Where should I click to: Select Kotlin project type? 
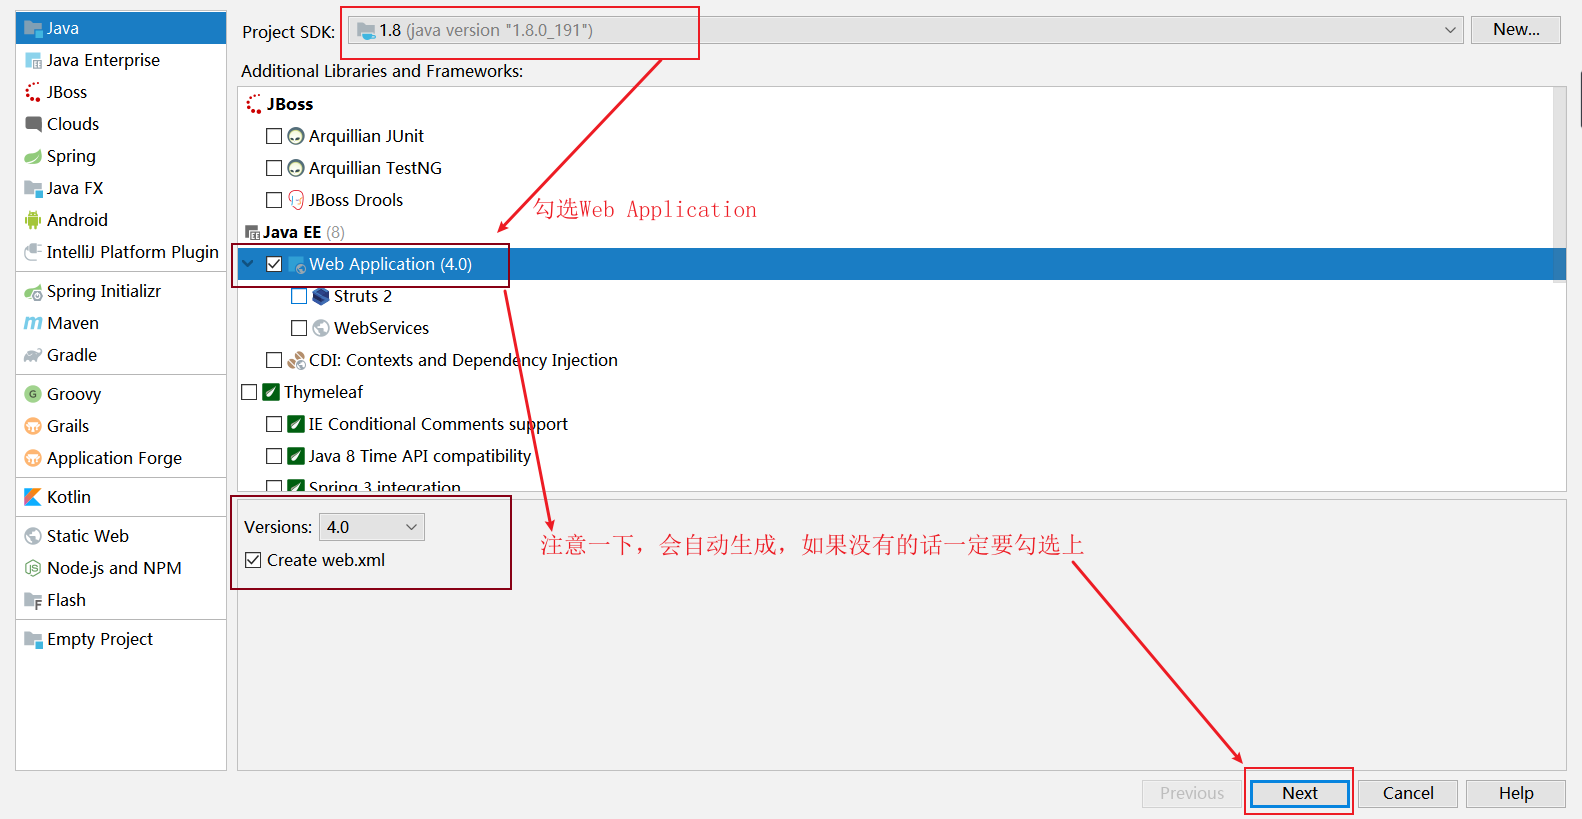(121, 497)
